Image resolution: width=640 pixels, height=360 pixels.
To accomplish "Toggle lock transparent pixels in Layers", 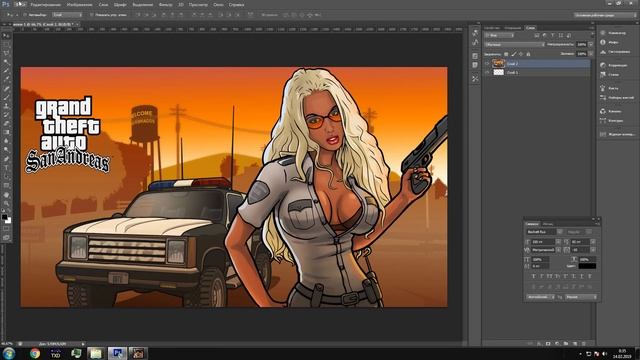I will pos(506,54).
